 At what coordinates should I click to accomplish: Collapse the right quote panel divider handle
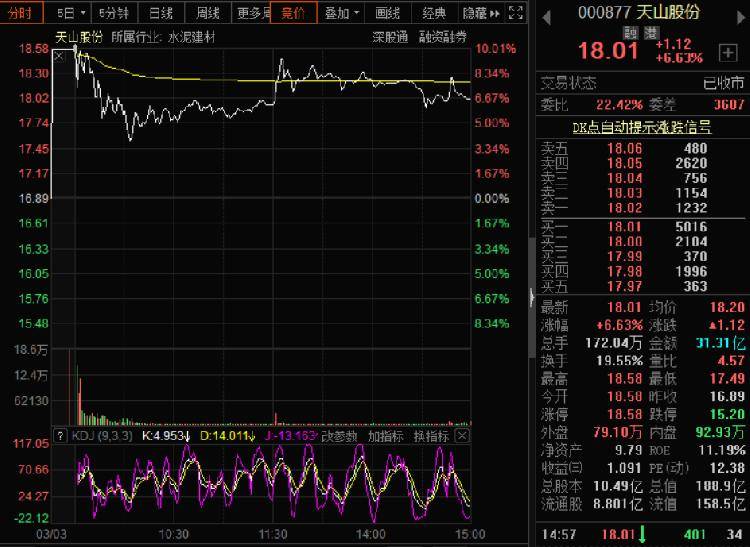coord(530,296)
